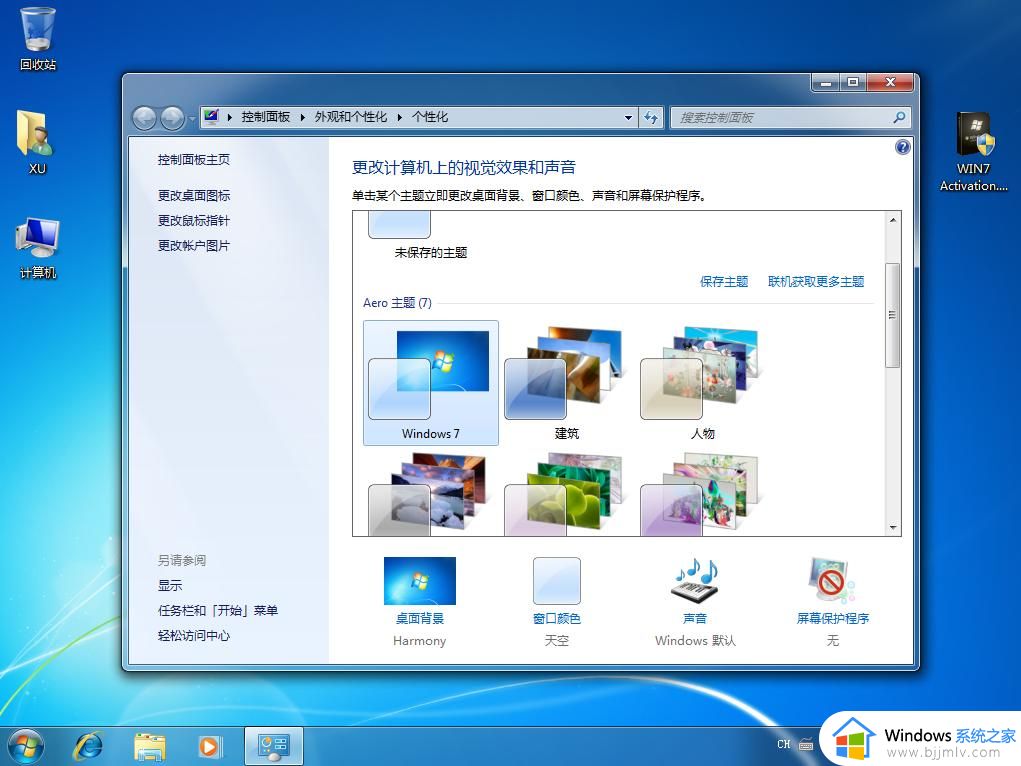The width and height of the screenshot is (1021, 766).
Task: Click the 保存主题 link
Action: click(x=724, y=281)
